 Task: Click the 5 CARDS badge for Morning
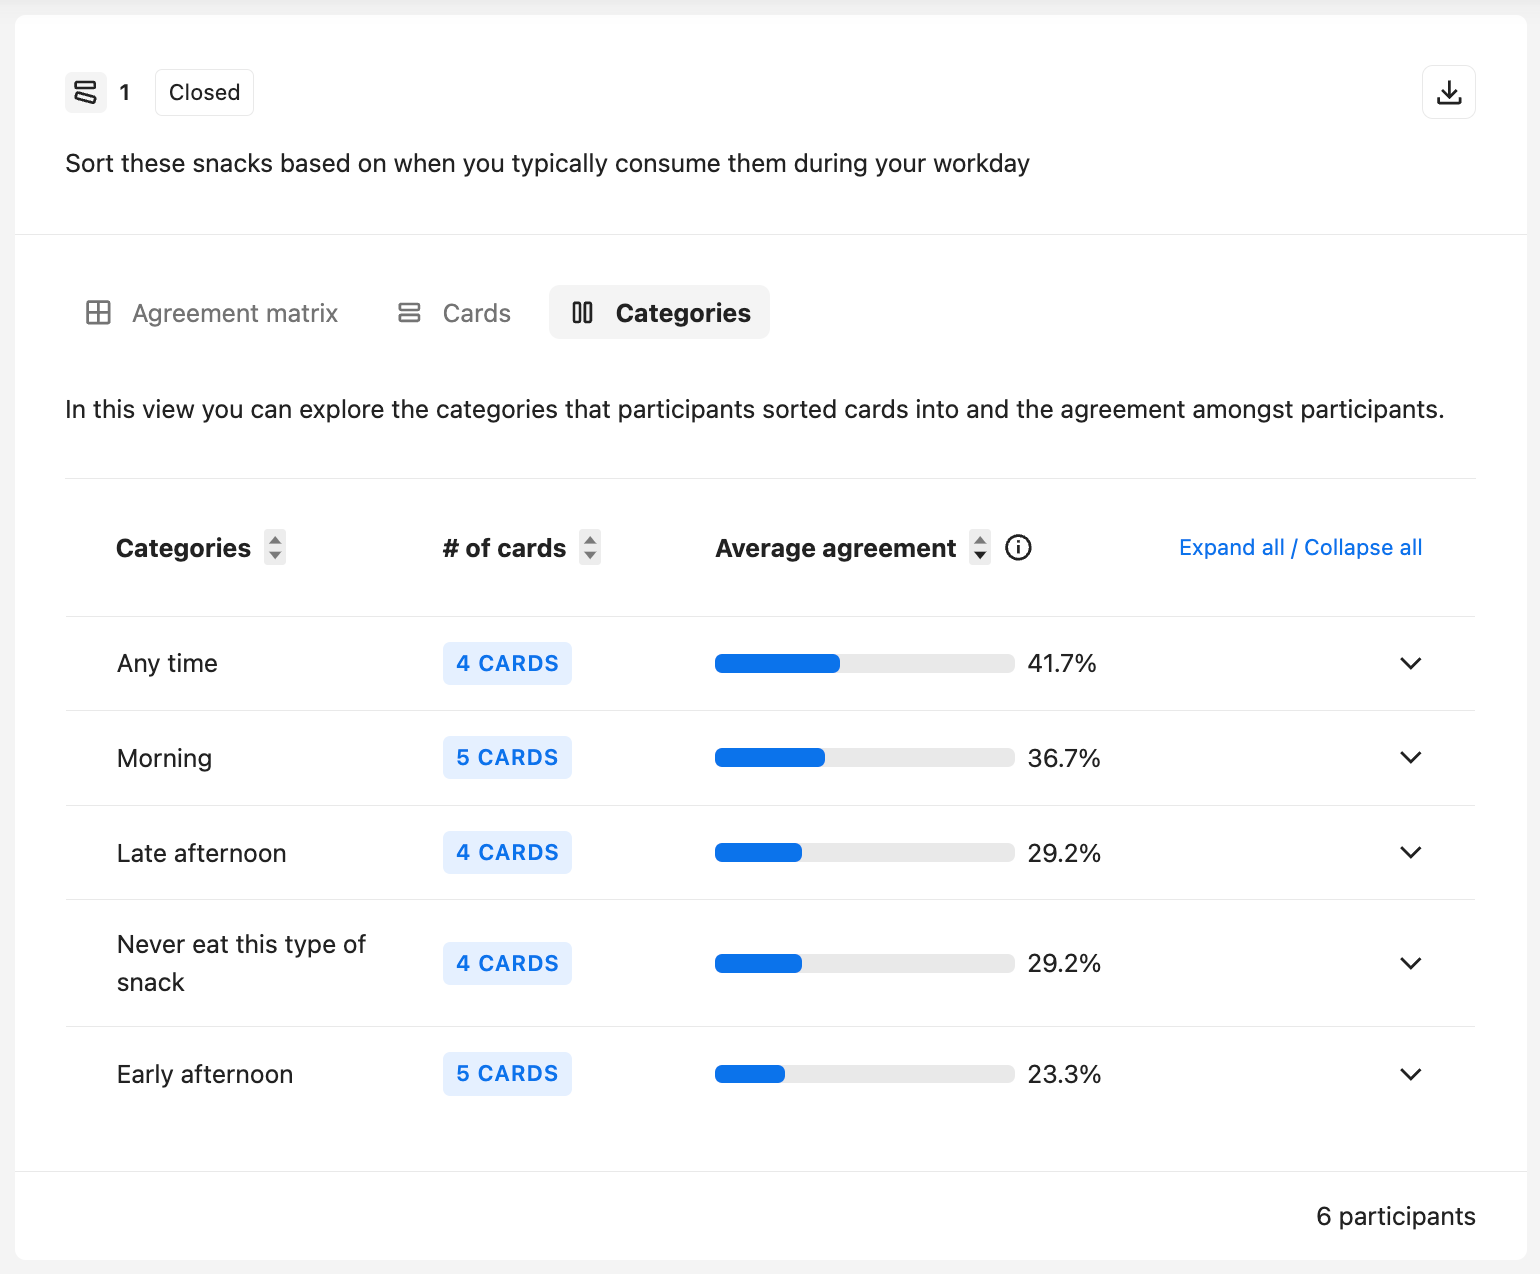(507, 757)
